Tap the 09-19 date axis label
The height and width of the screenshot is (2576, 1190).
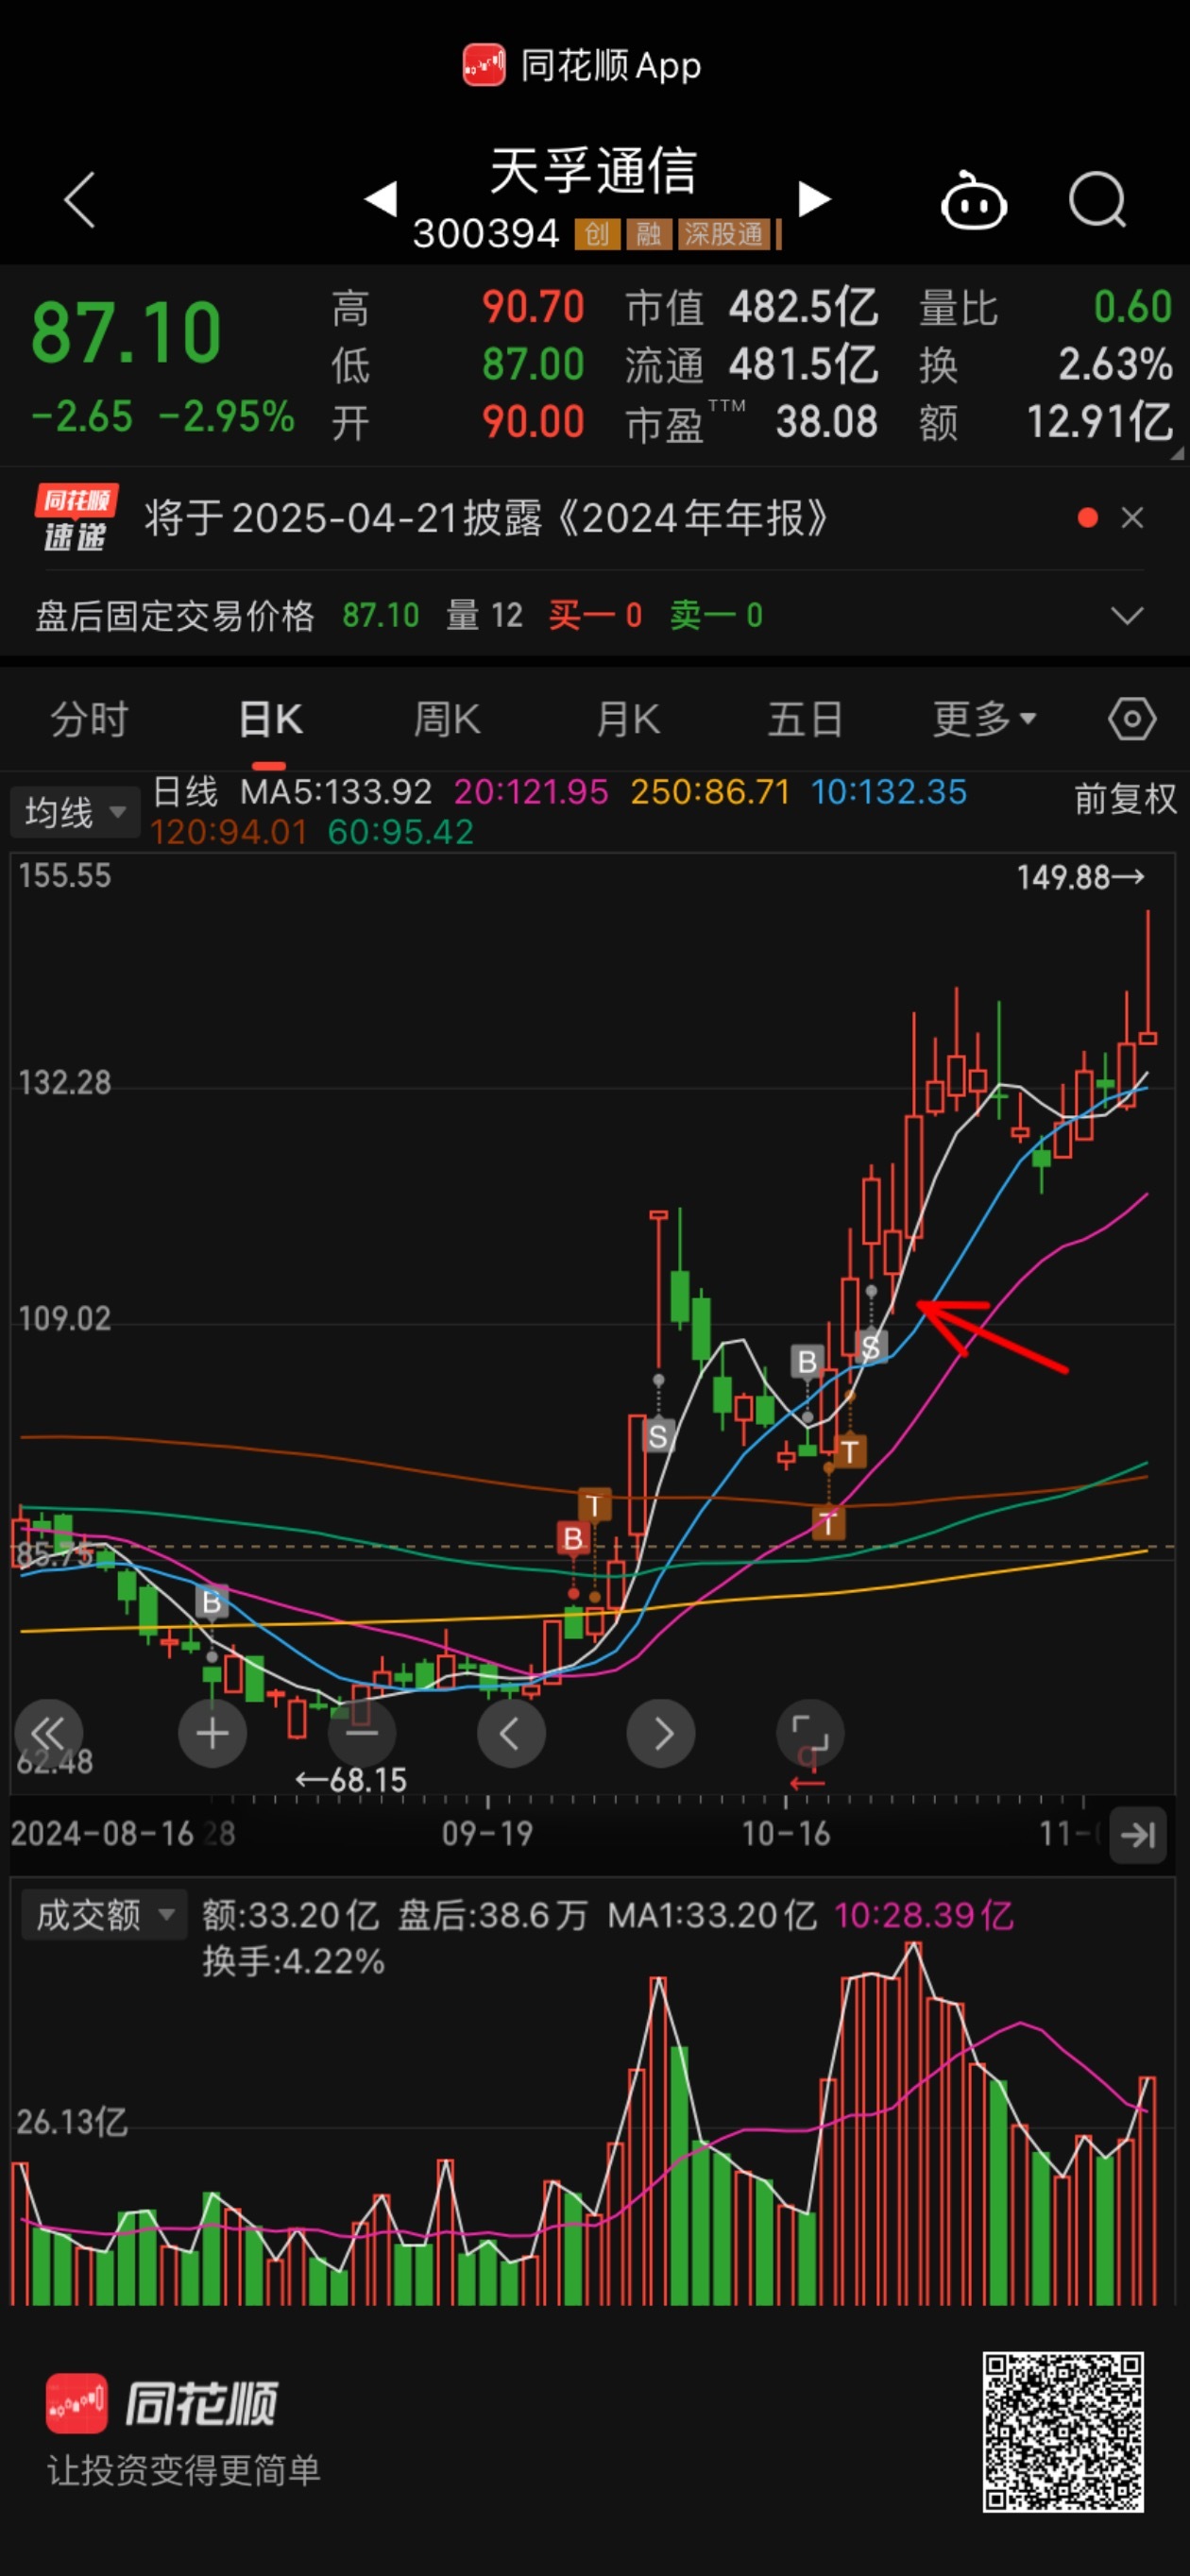(x=487, y=1833)
